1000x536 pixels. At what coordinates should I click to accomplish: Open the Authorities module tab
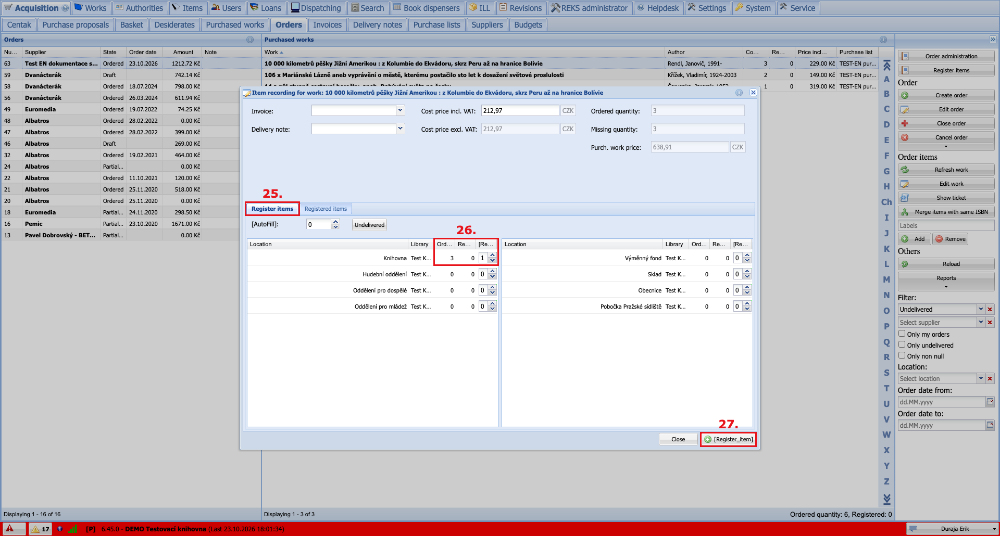[x=140, y=8]
